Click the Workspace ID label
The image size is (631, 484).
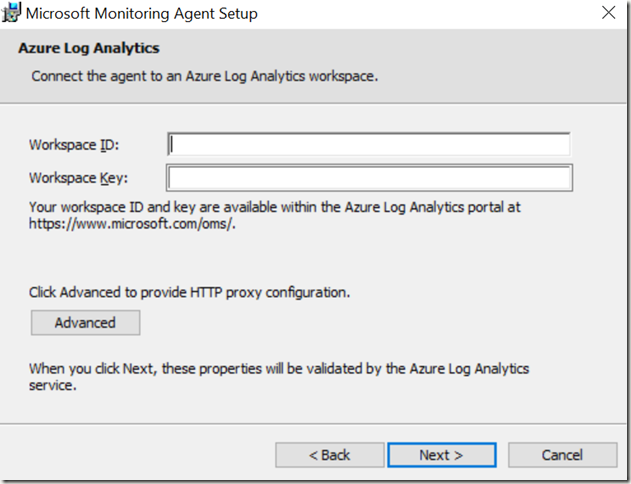point(74,145)
